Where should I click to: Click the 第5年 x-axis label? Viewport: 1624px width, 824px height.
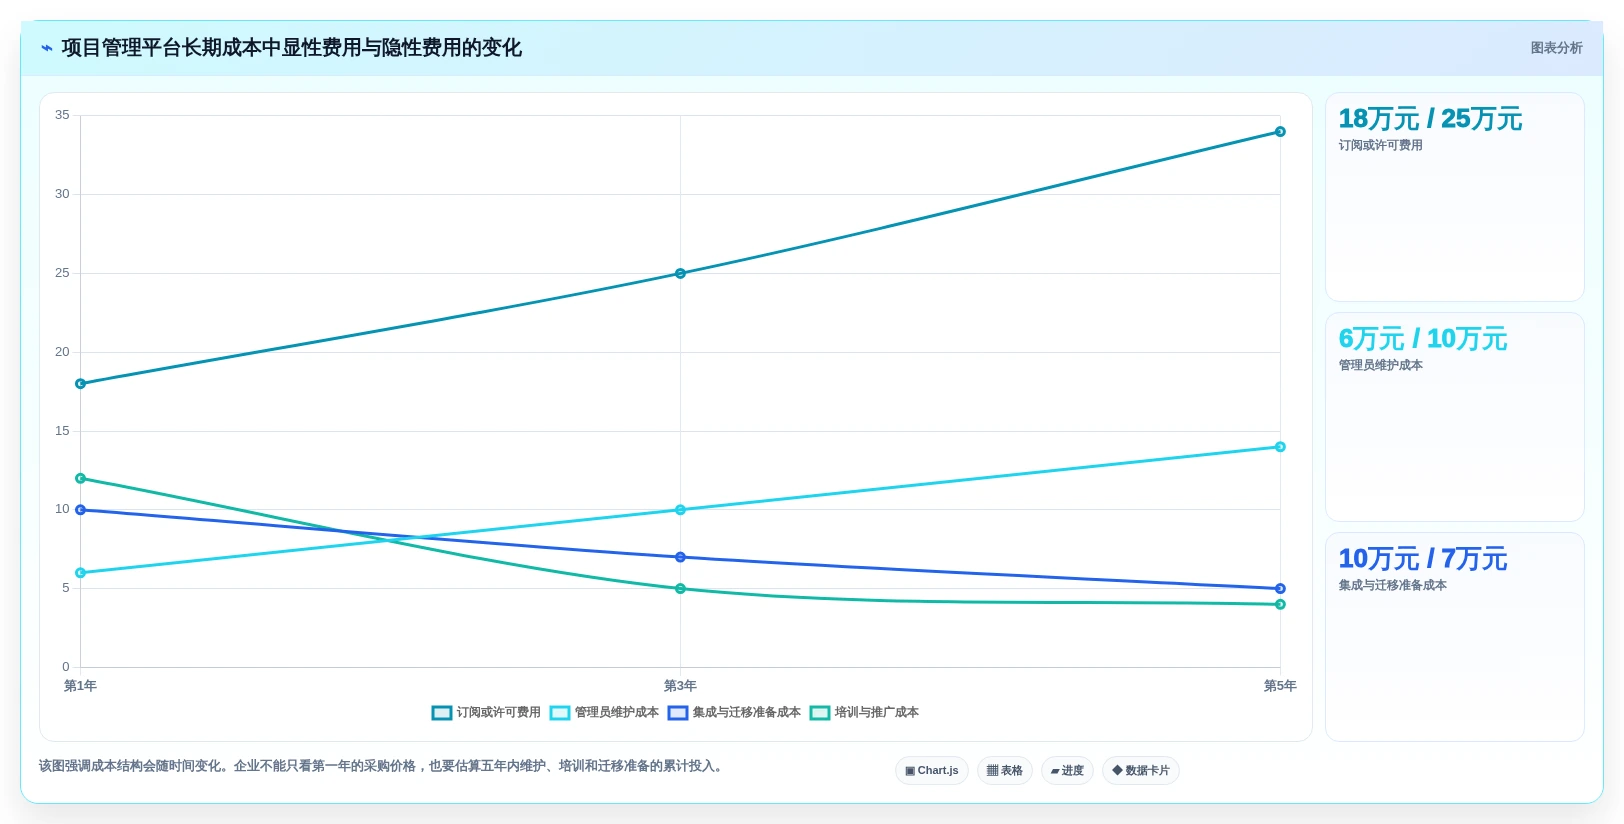pos(1280,686)
